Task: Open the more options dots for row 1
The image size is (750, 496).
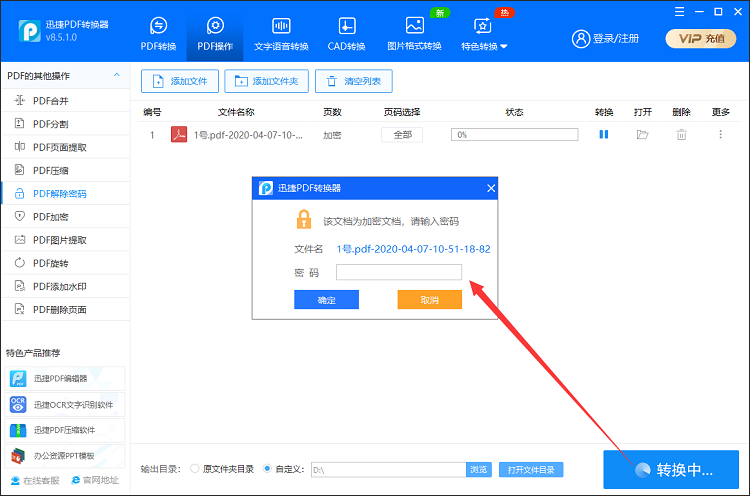Action: [x=720, y=134]
